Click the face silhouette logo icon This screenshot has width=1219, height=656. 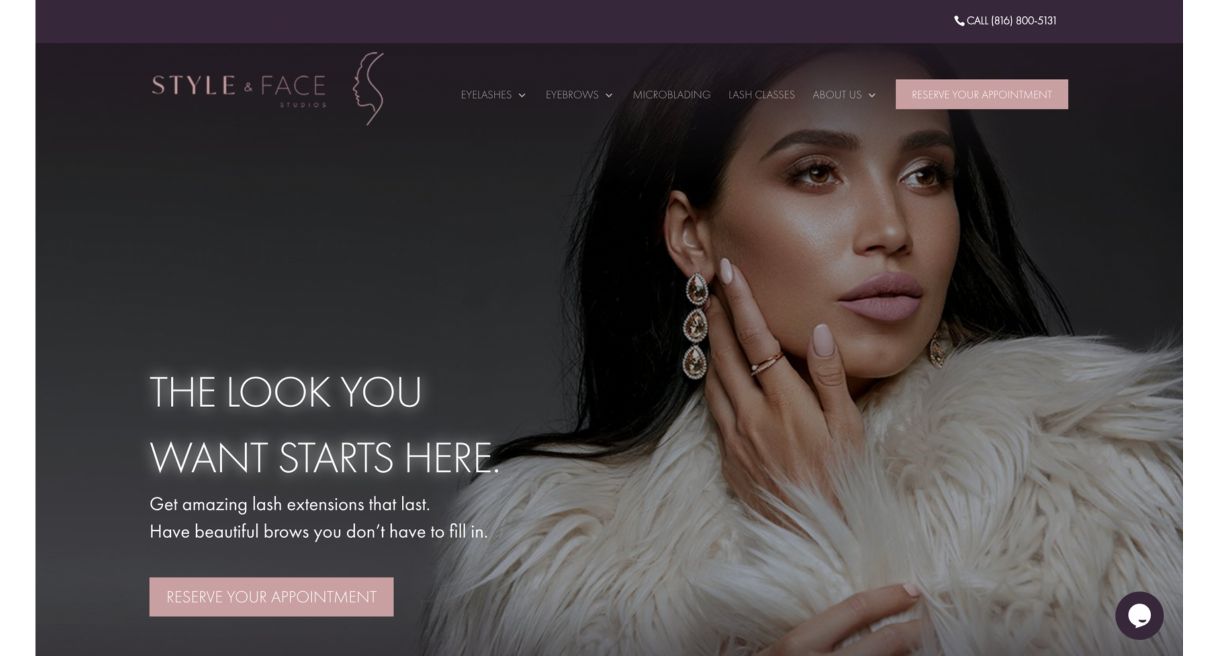[369, 88]
